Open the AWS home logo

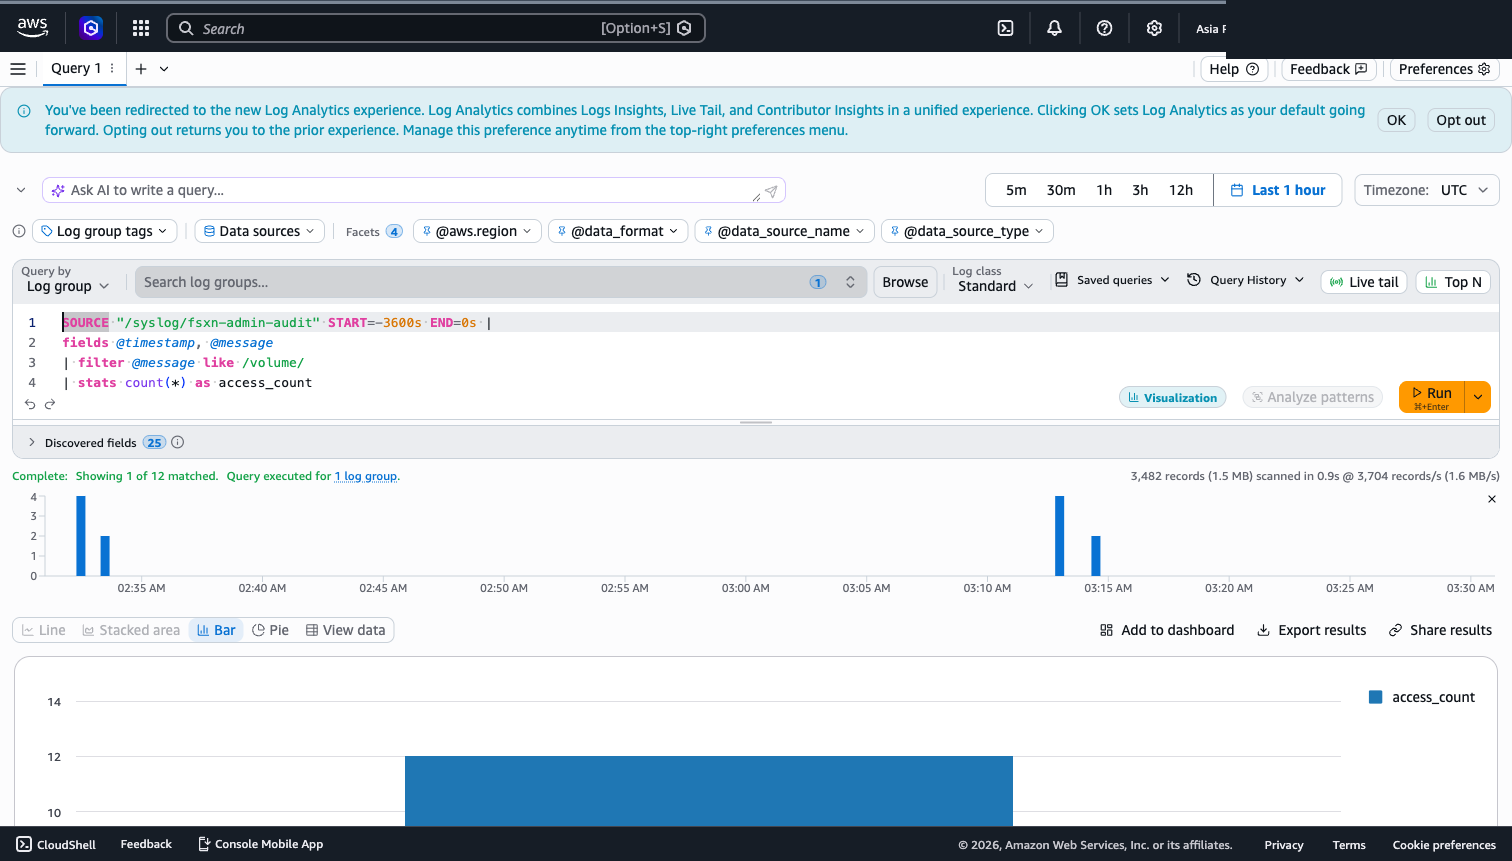click(32, 28)
